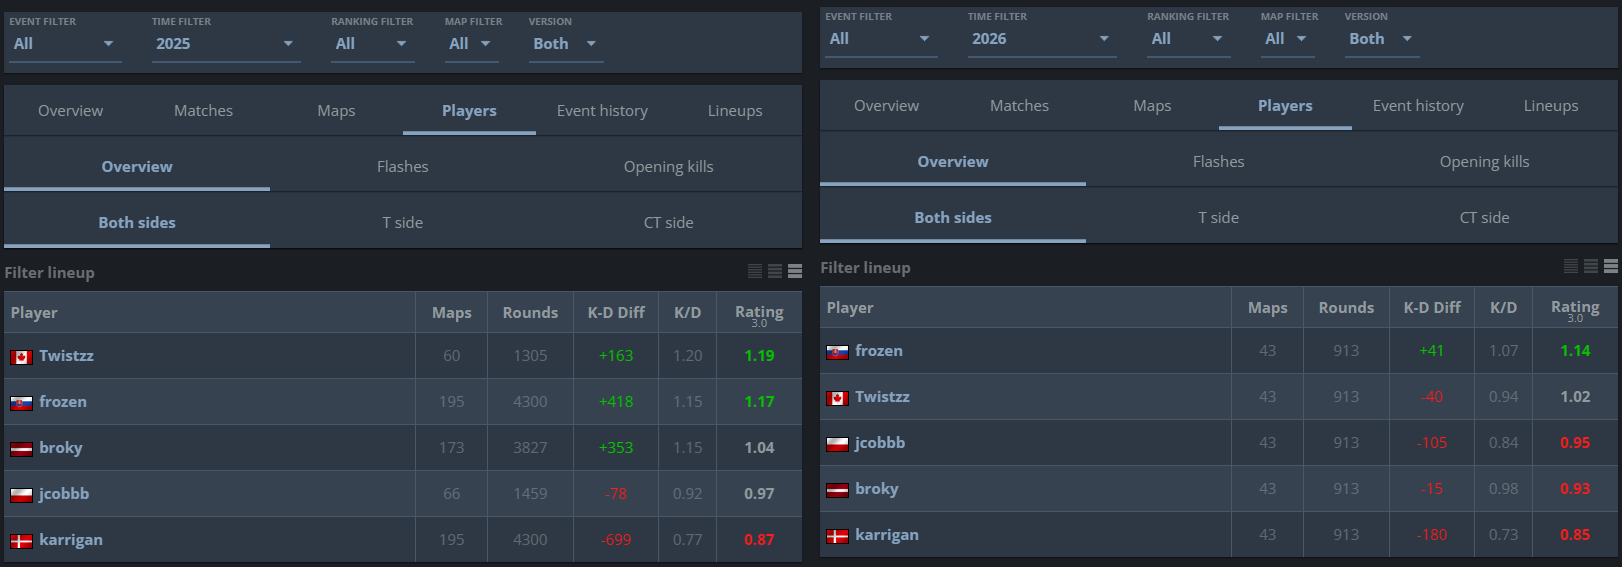This screenshot has height=567, width=1622.
Task: Click karrigan's Danish flag in the 2026 table
Action: [x=837, y=536]
